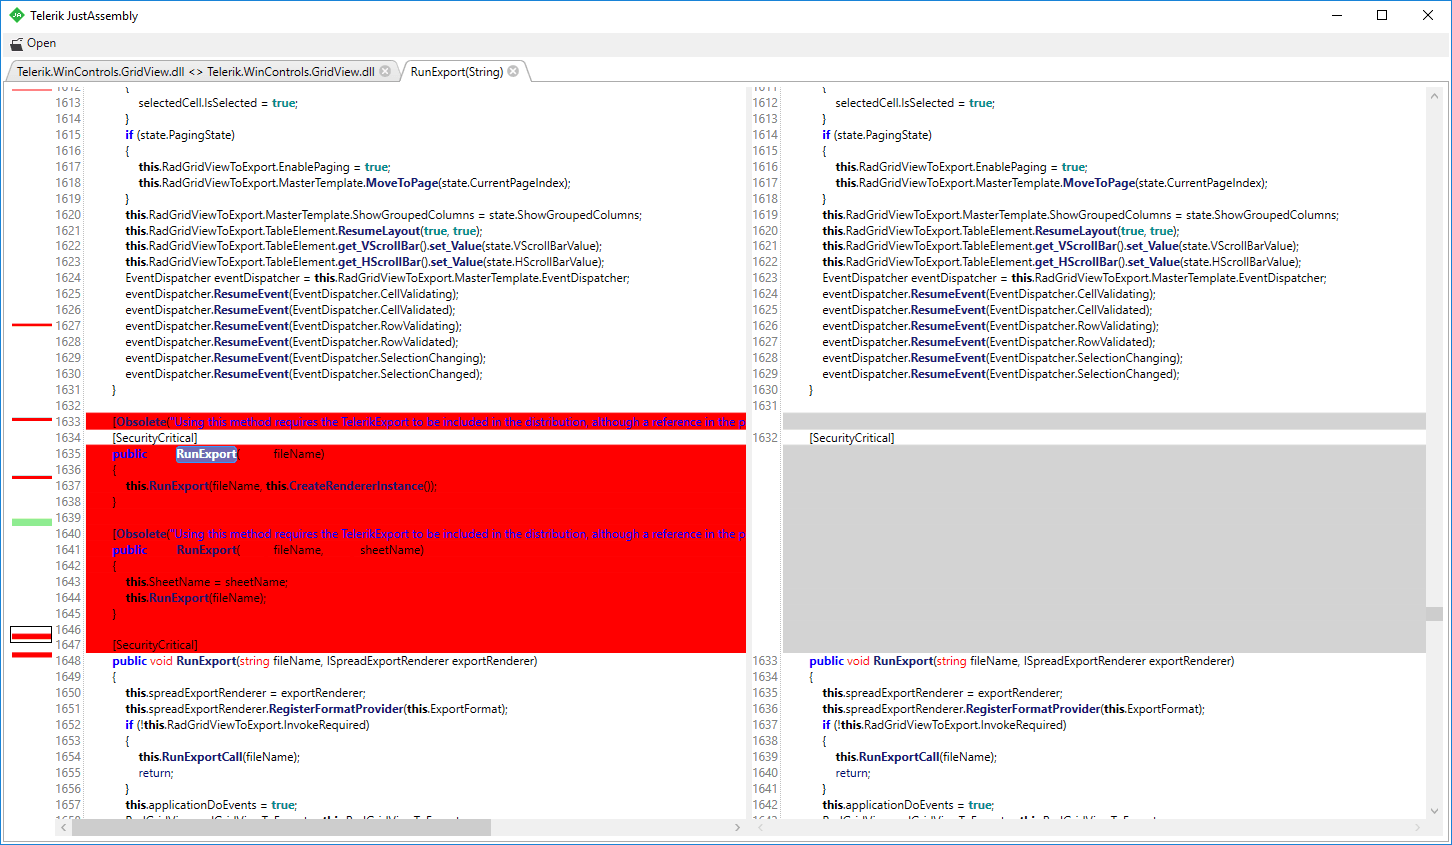Click the [SecurityCritical] attribute in the right pane
This screenshot has height=845, width=1452.
(852, 438)
